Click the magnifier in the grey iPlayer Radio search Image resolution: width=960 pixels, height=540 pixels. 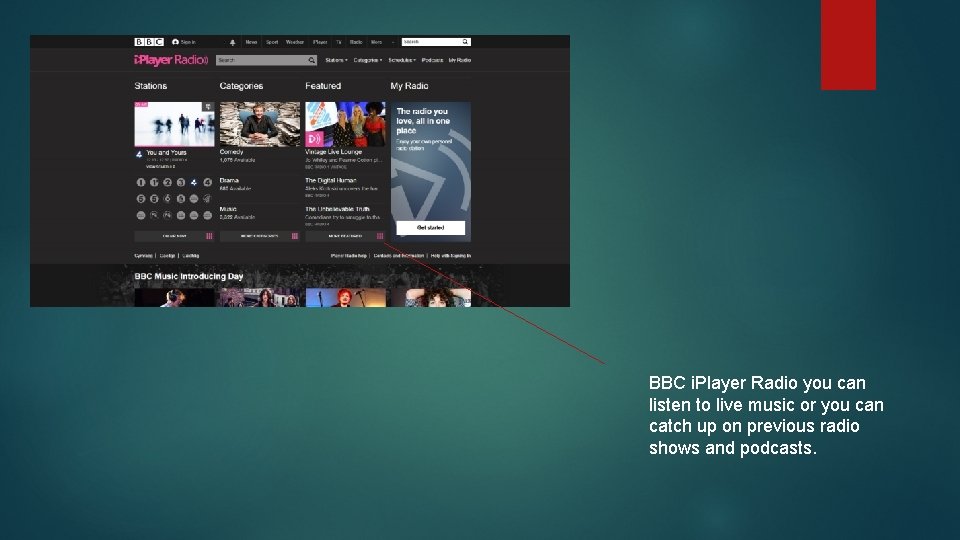[312, 60]
